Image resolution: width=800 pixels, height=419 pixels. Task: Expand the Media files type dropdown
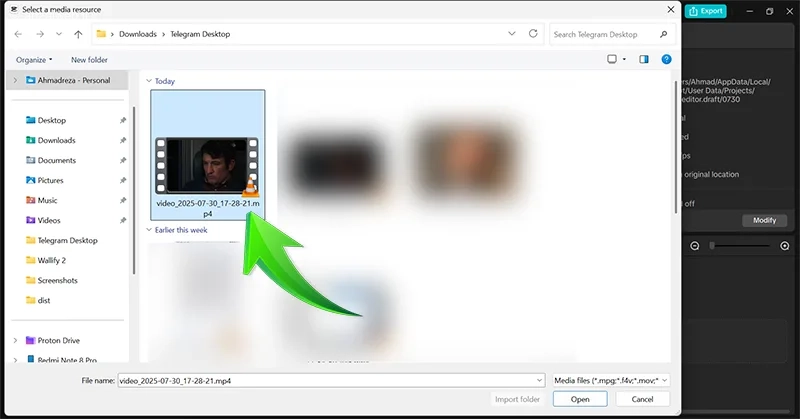click(x=611, y=380)
